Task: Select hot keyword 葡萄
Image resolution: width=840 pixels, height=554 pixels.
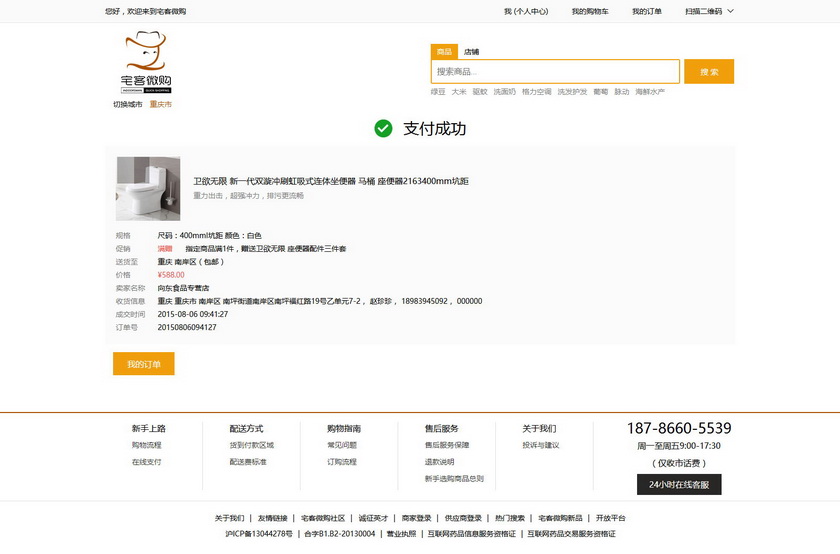Action: (601, 92)
